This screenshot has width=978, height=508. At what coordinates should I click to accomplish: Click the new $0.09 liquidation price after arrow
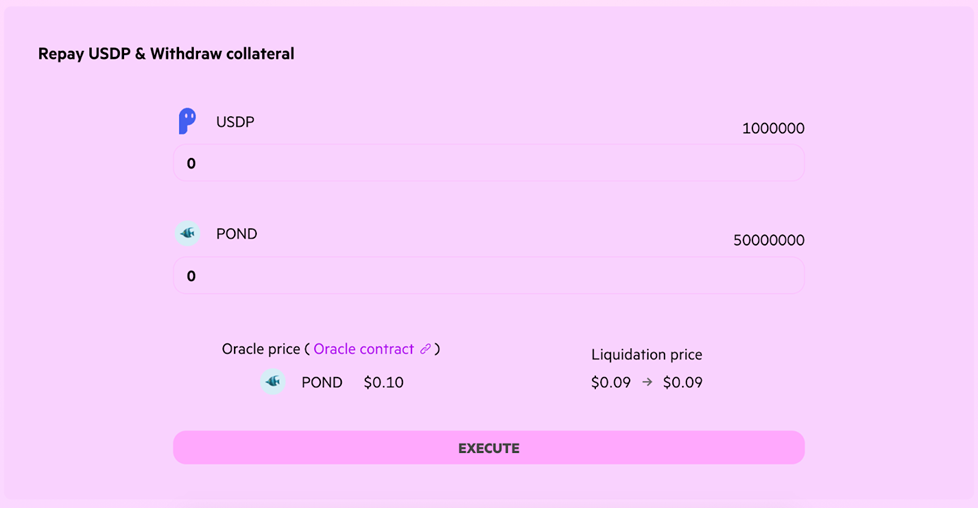pyautogui.click(x=682, y=382)
